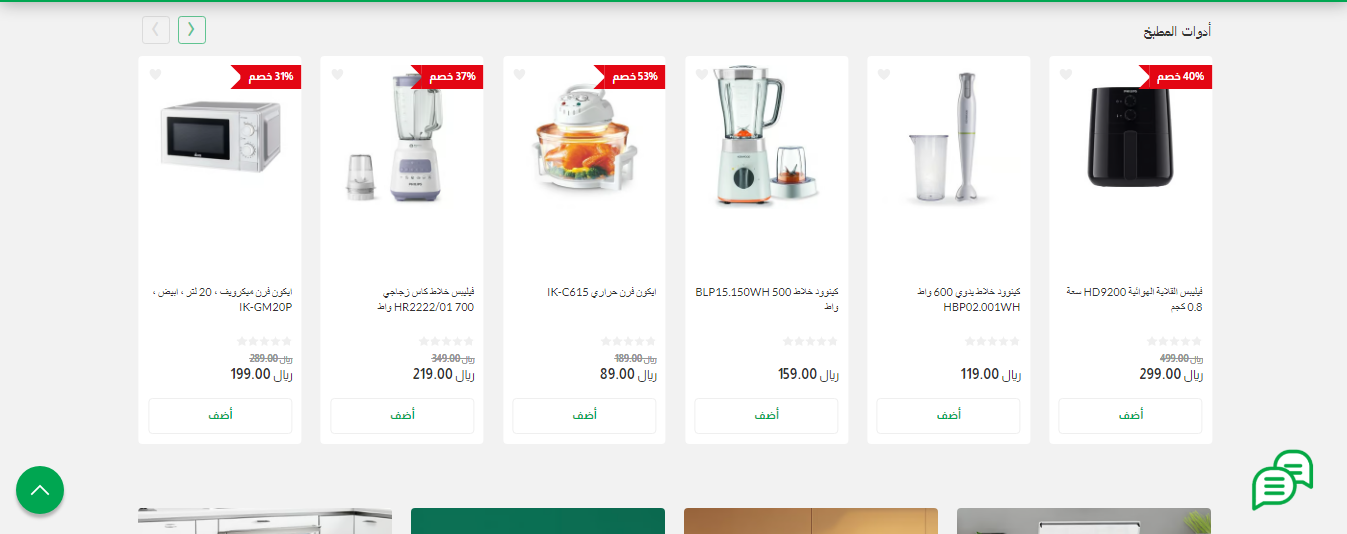1347x534 pixels.
Task: Add Kenwood blender 159.00 to cart
Action: tap(766, 416)
